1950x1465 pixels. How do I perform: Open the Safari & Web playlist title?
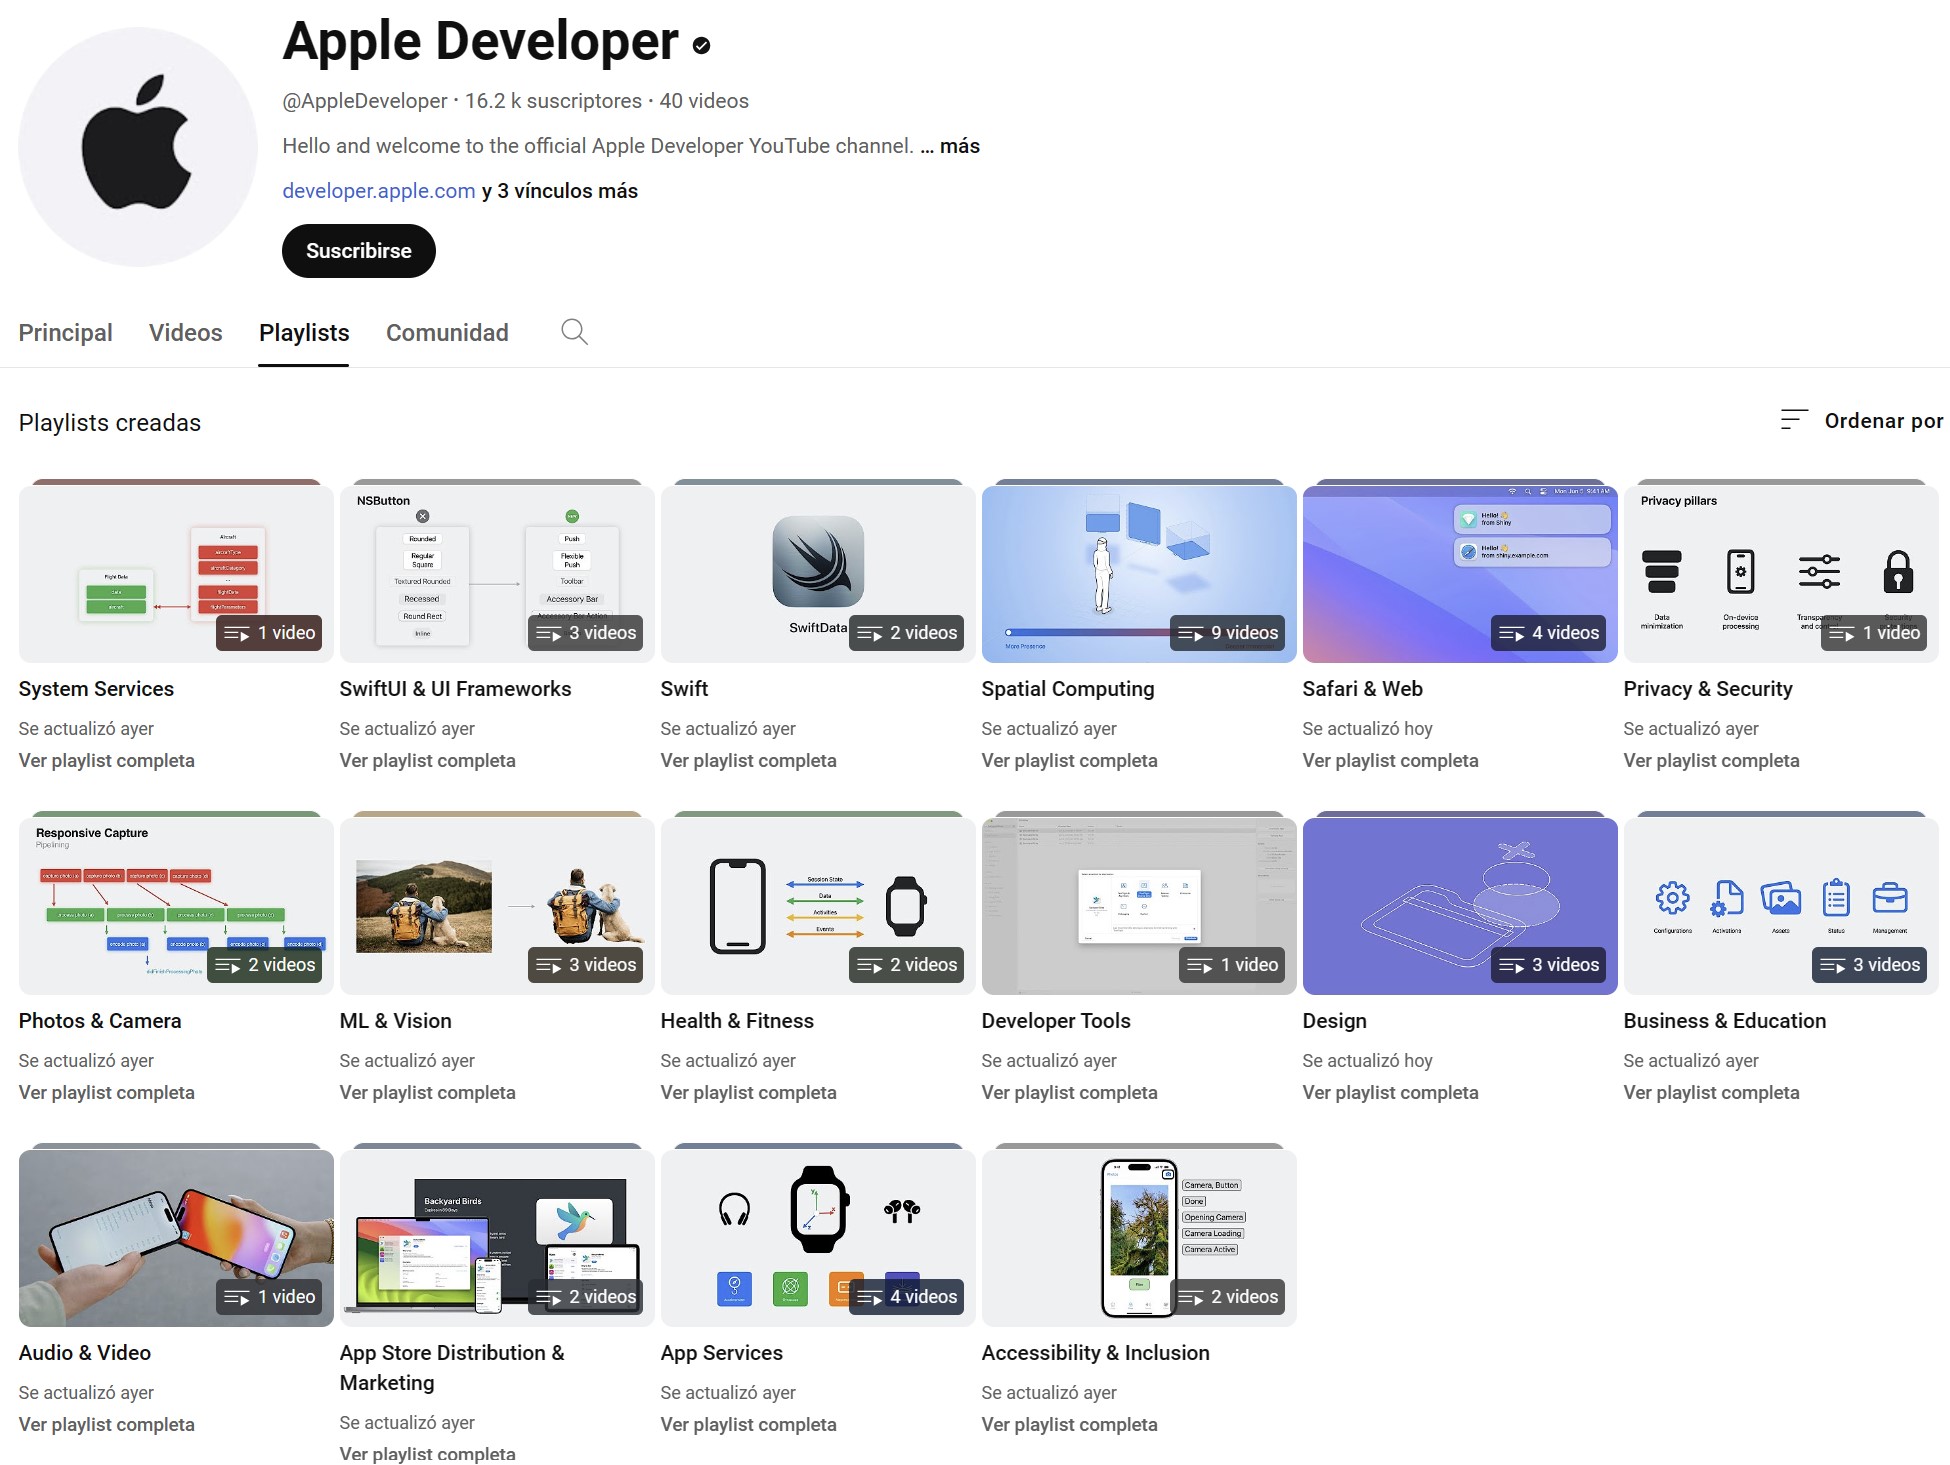point(1362,689)
